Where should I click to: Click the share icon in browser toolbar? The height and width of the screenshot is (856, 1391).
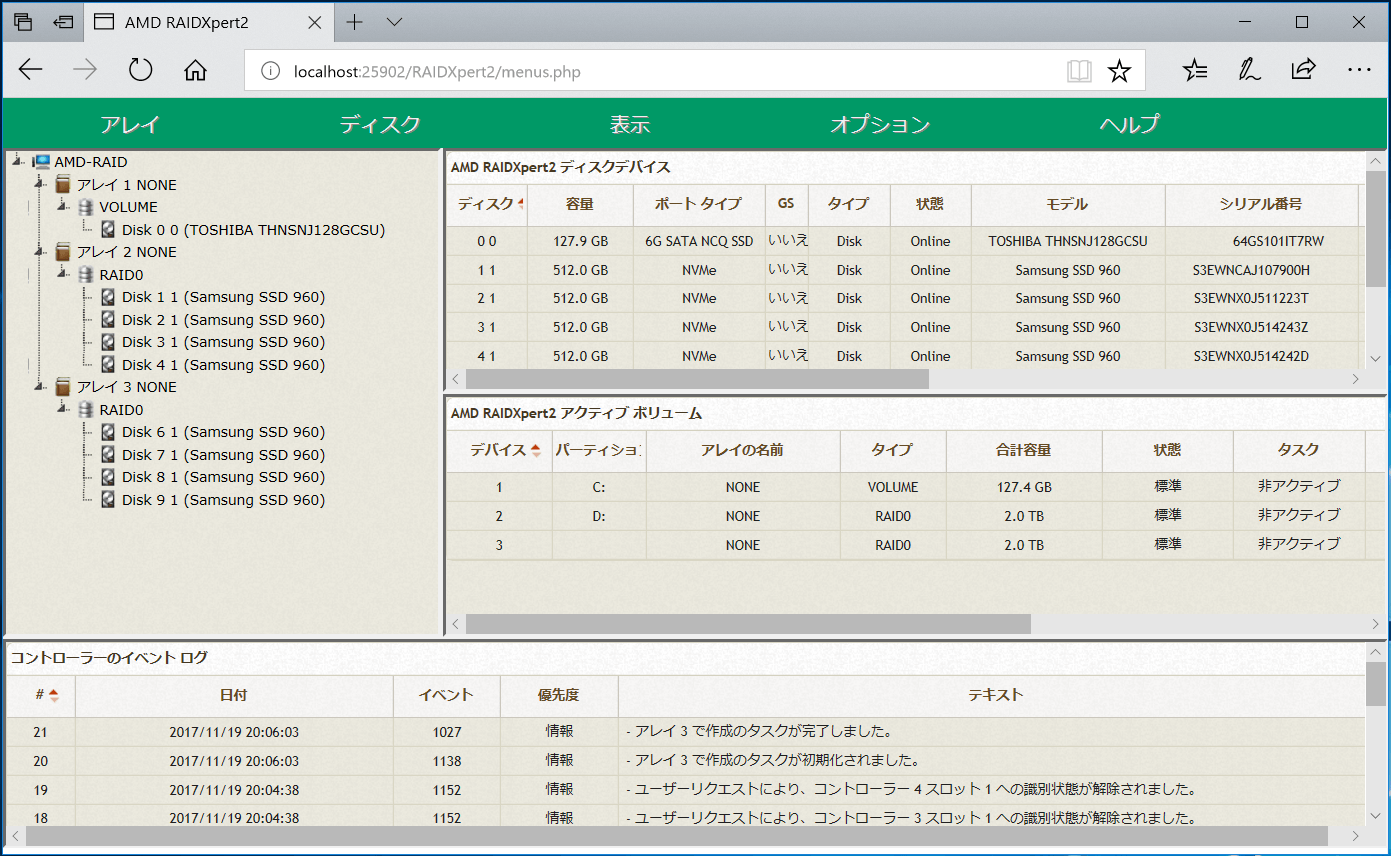coord(1303,69)
